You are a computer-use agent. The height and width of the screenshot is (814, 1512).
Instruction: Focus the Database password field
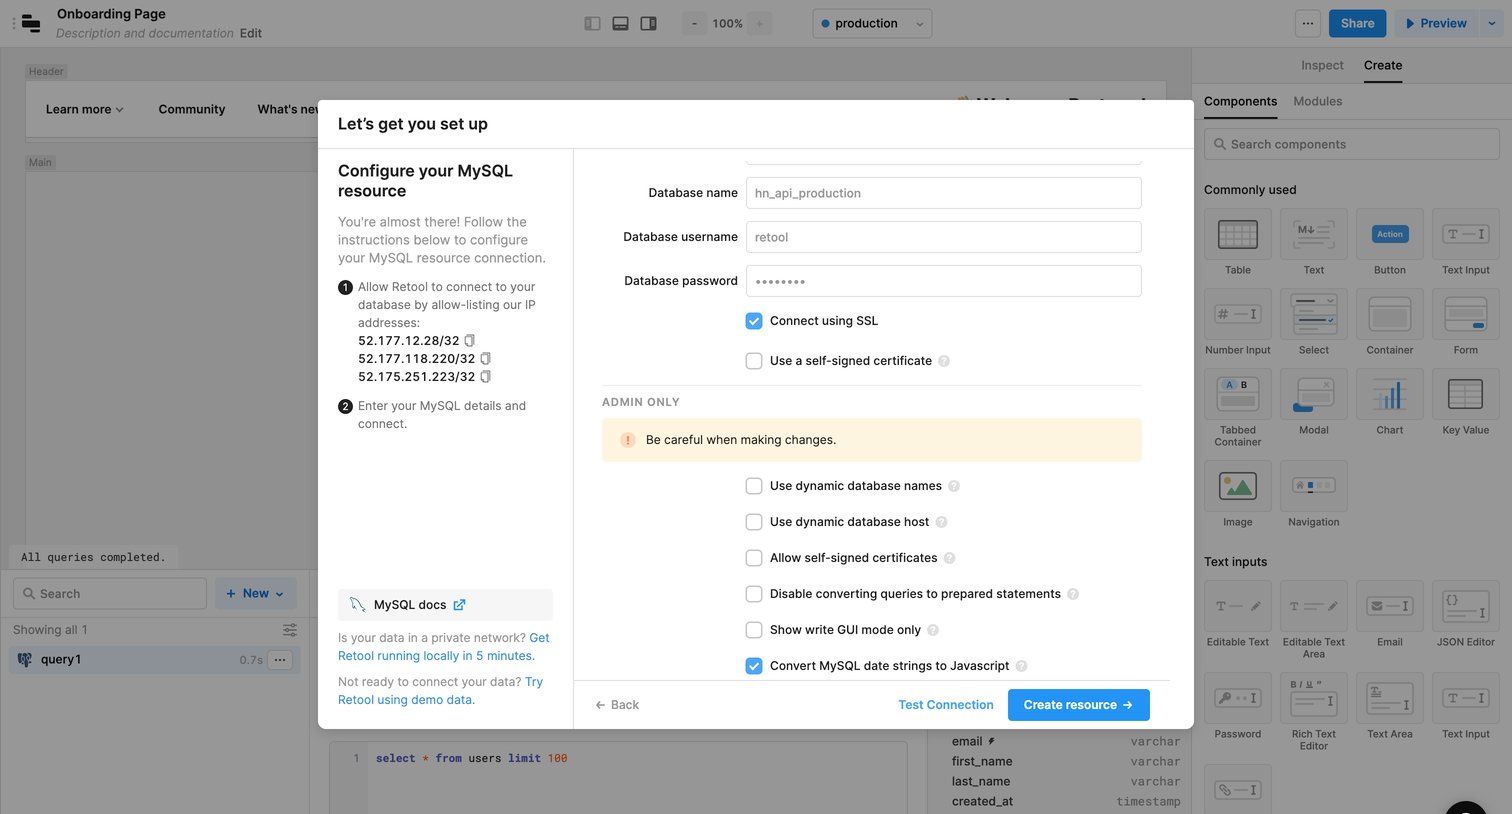943,281
